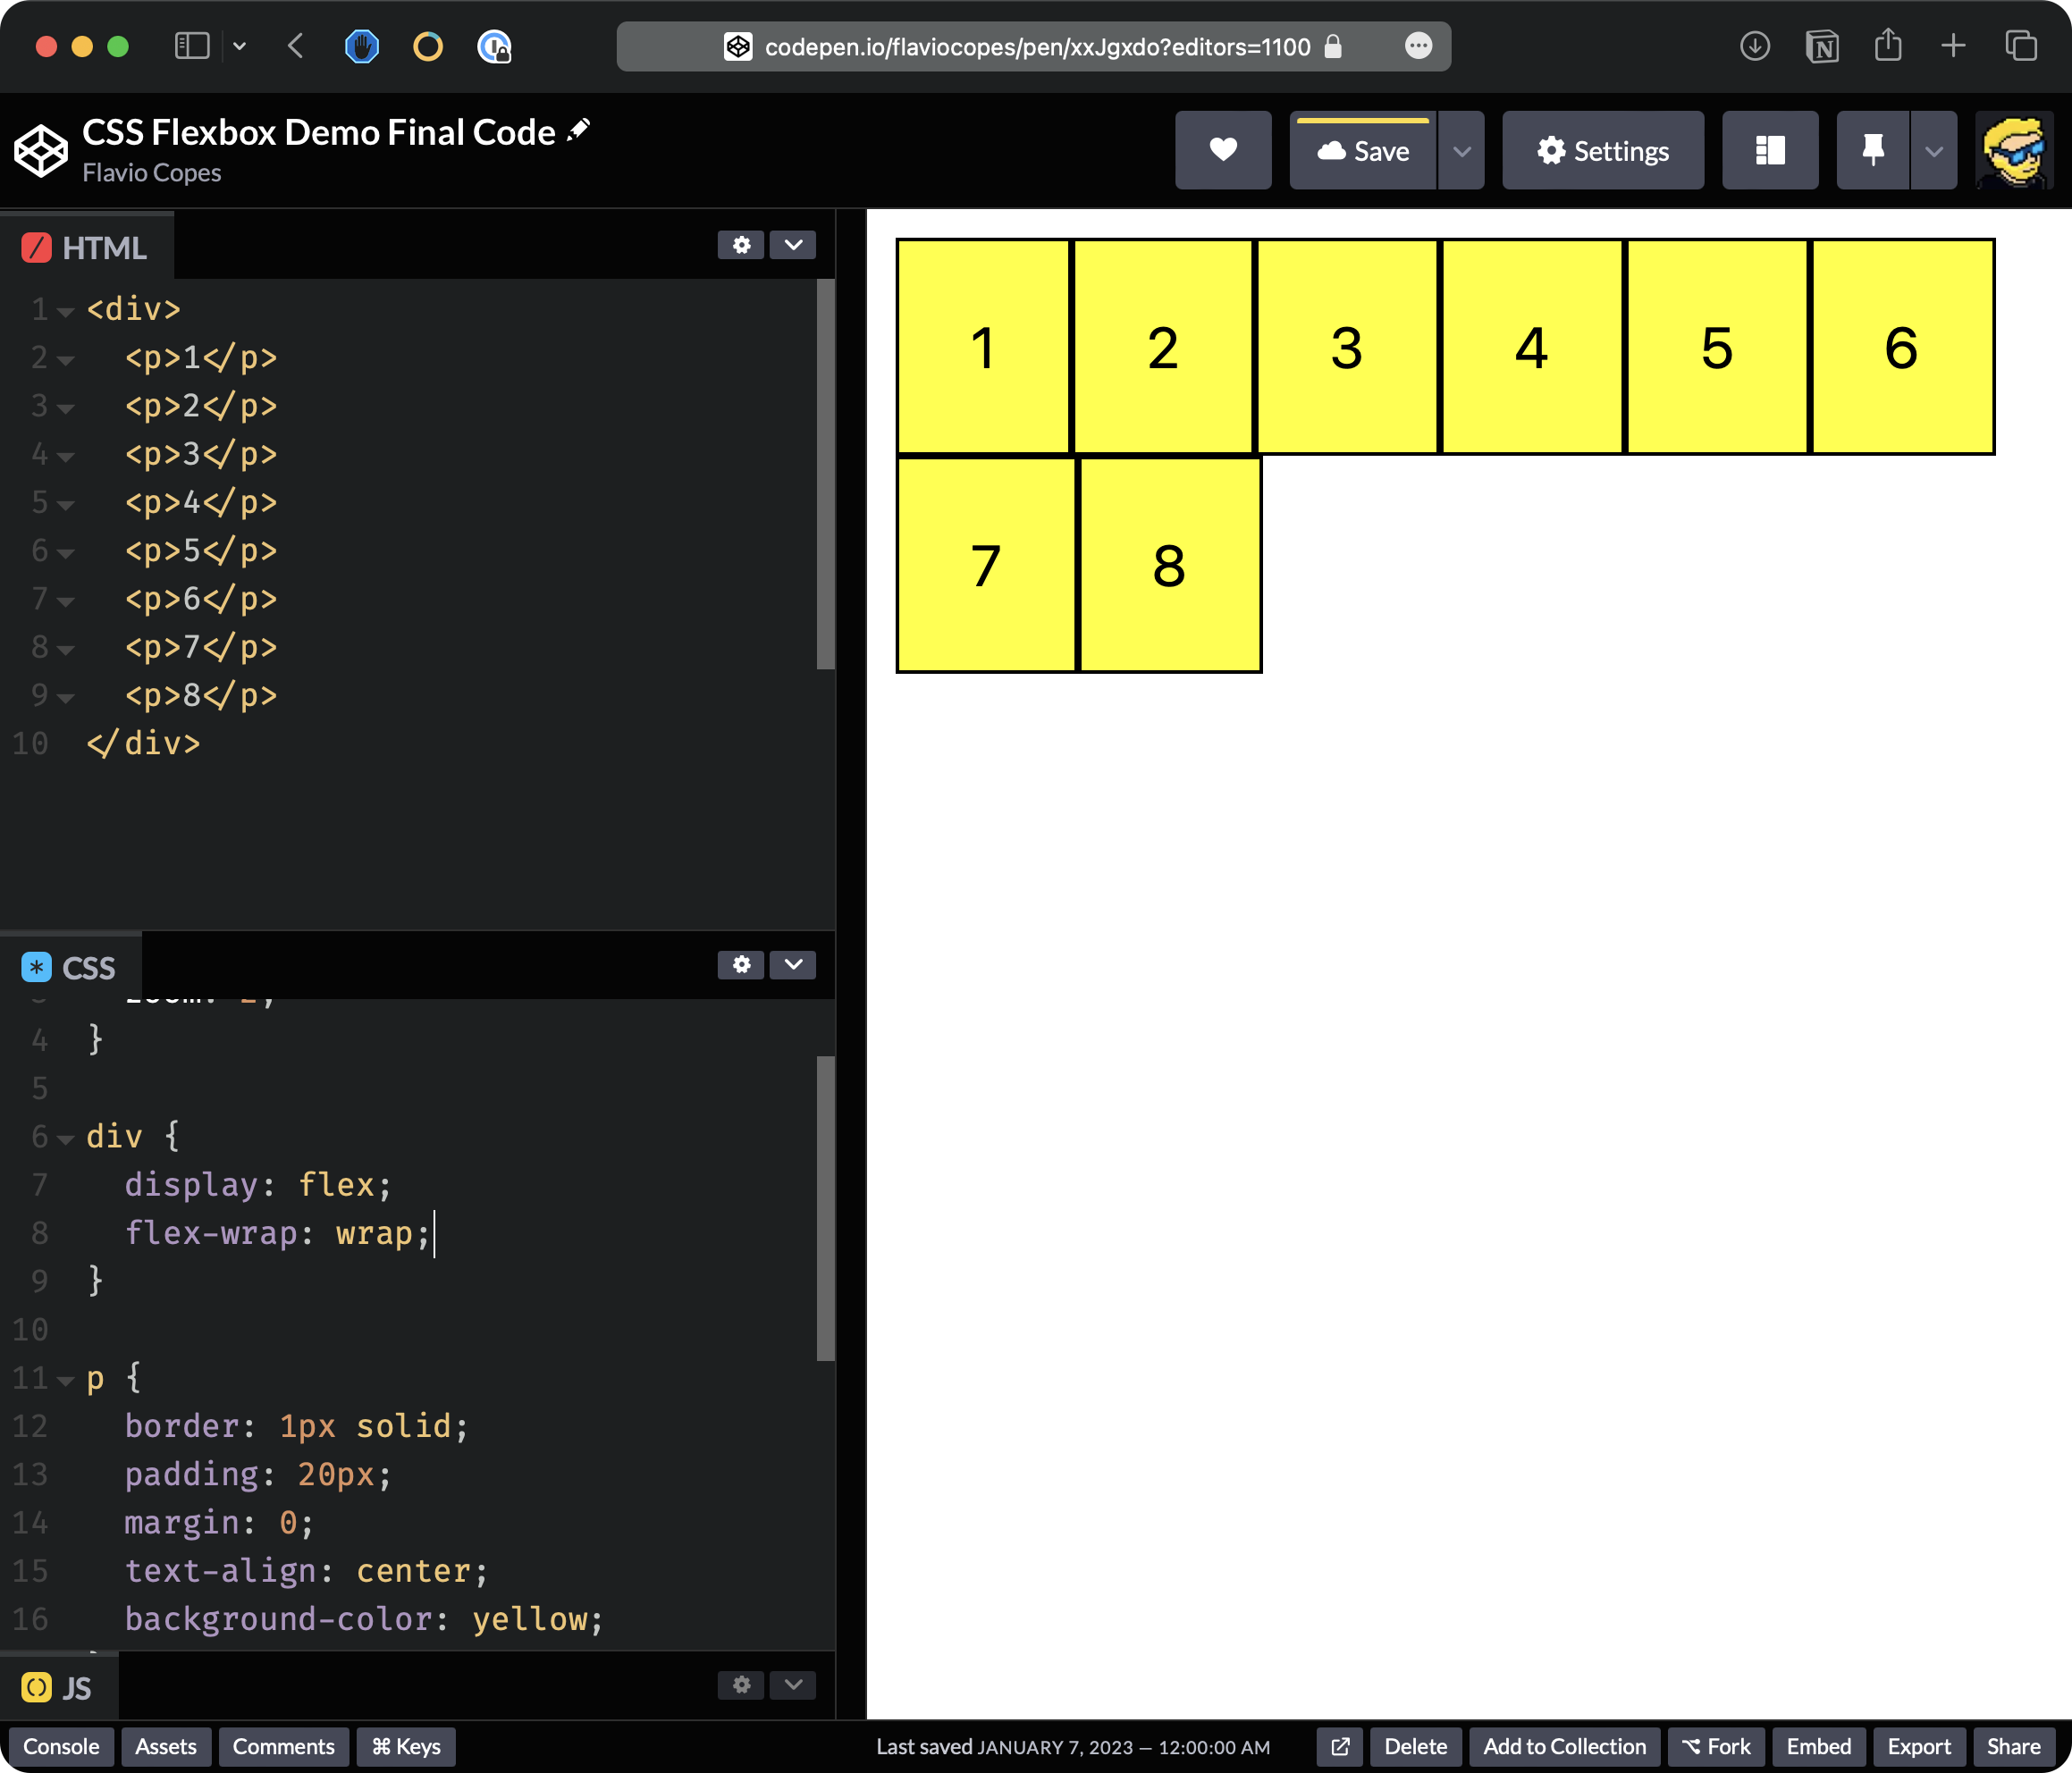The image size is (2072, 1773).
Task: Click the CodePen logo icon
Action: point(41,151)
